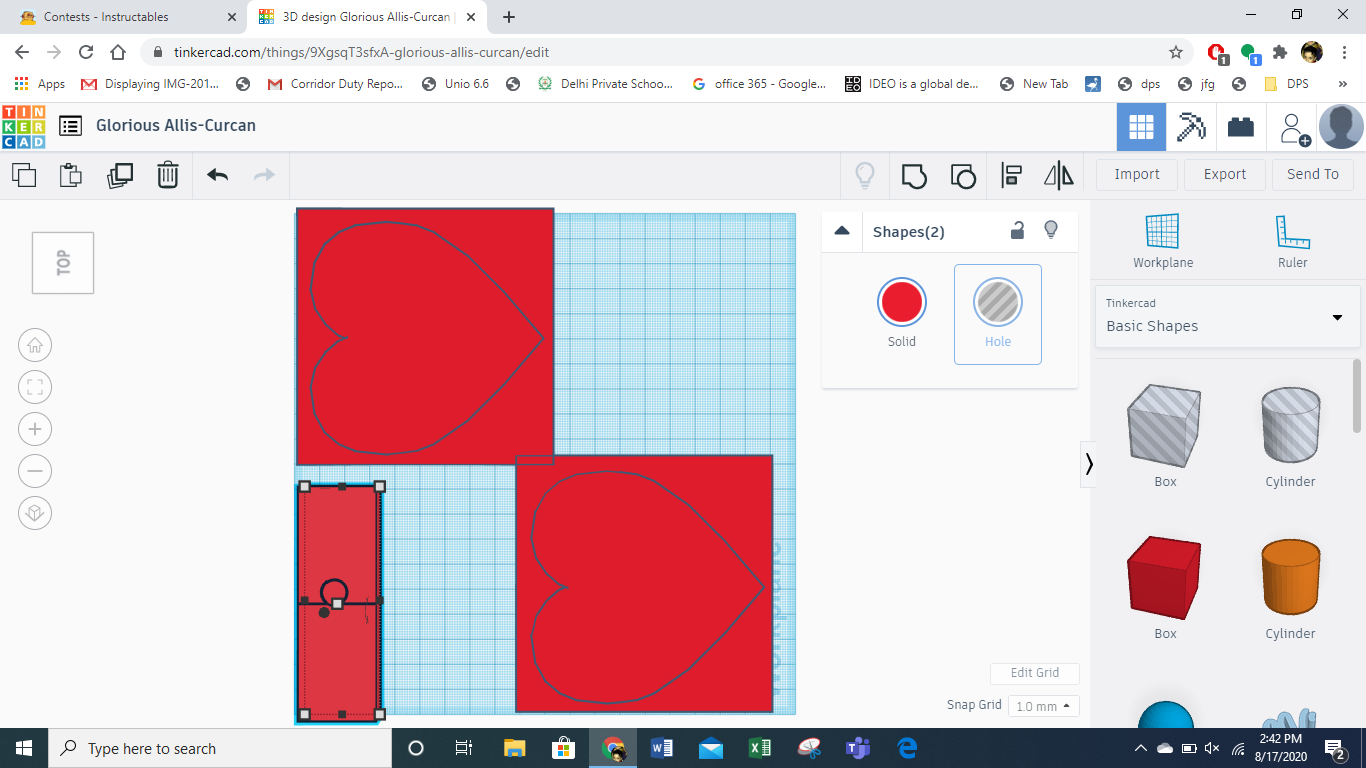Select the Workplane tool
This screenshot has width=1366, height=768.
pyautogui.click(x=1163, y=242)
